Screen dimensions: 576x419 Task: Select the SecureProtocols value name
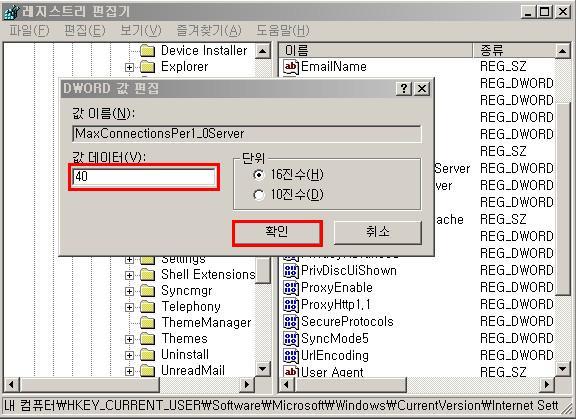click(347, 322)
